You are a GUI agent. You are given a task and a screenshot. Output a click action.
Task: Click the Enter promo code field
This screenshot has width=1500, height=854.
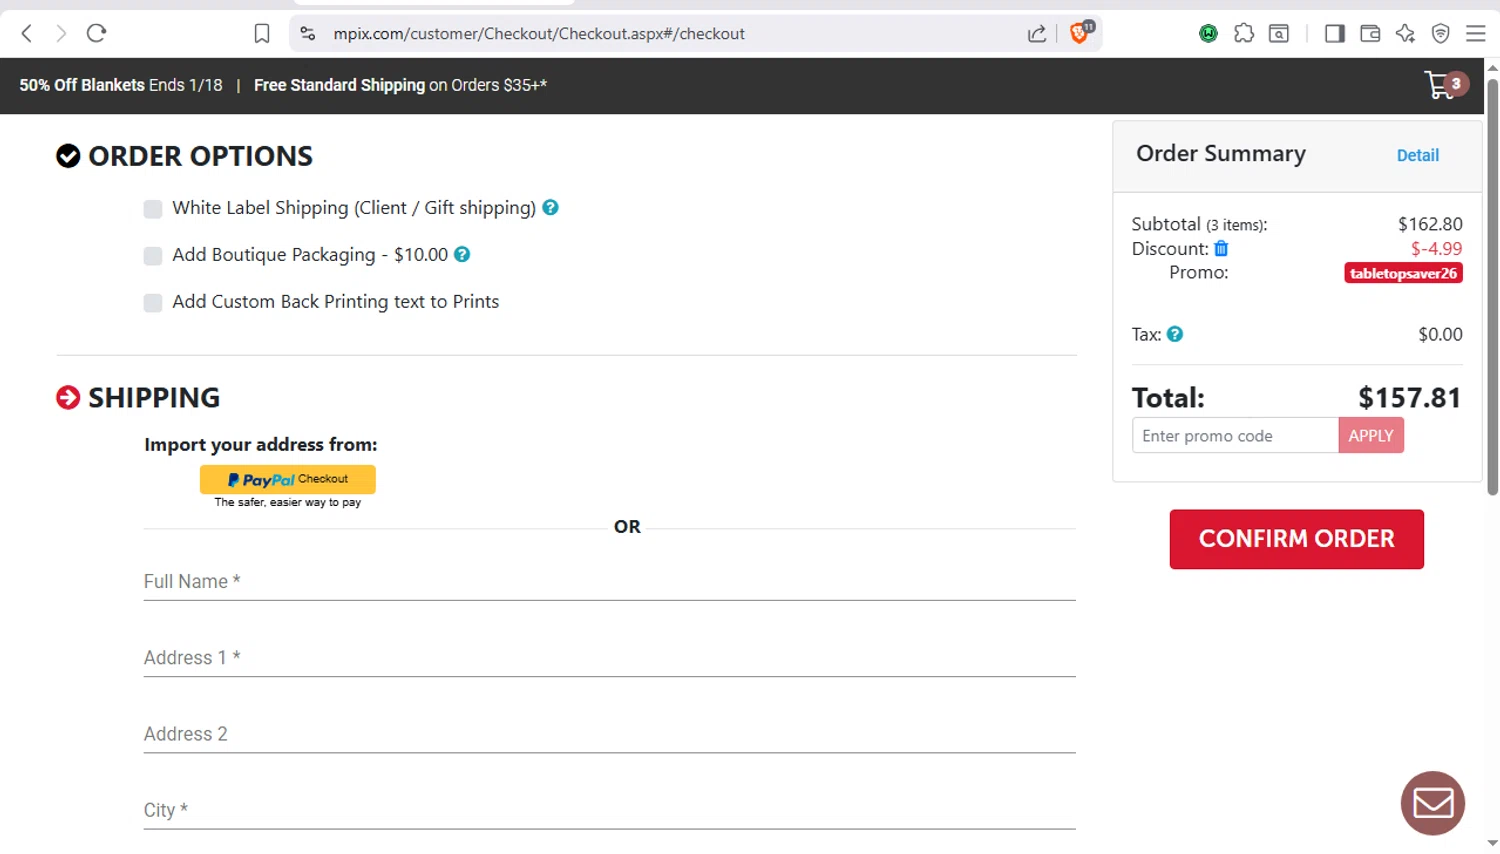click(x=1235, y=436)
